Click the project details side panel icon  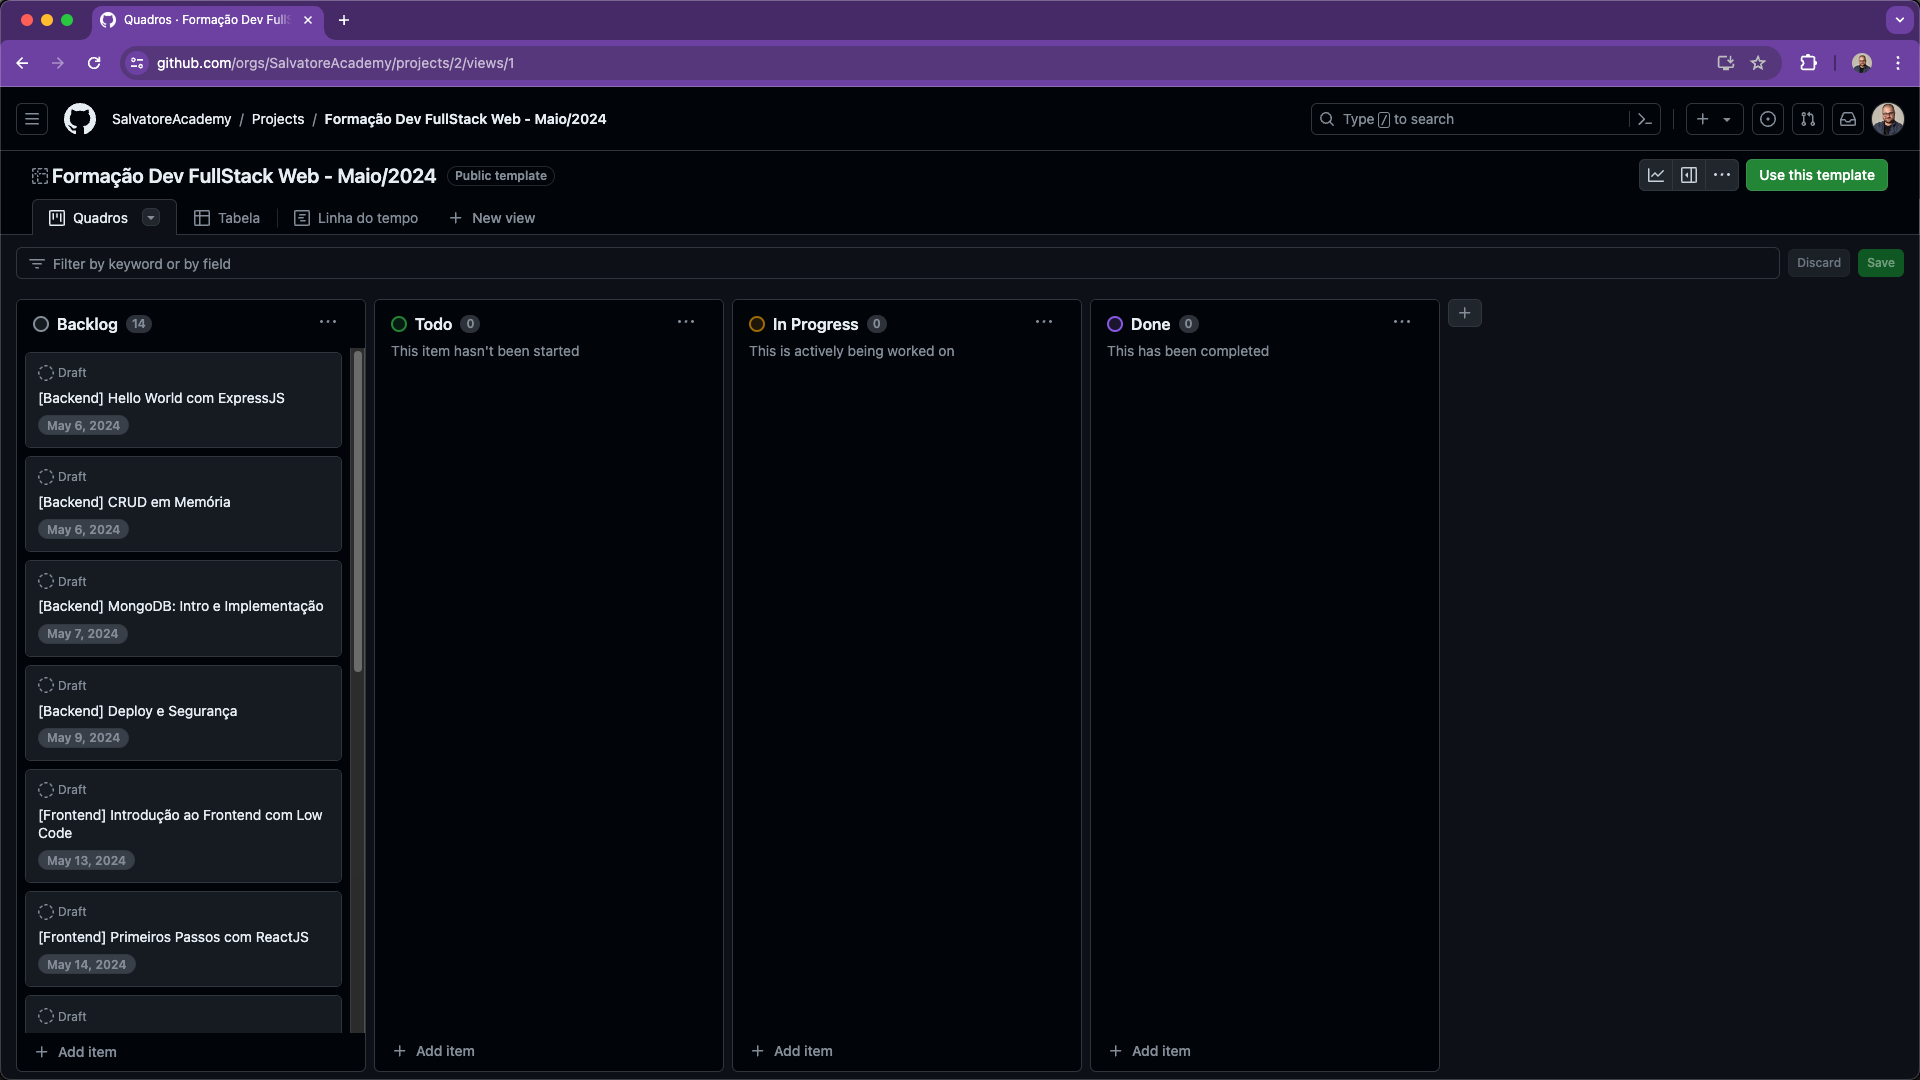[1689, 175]
